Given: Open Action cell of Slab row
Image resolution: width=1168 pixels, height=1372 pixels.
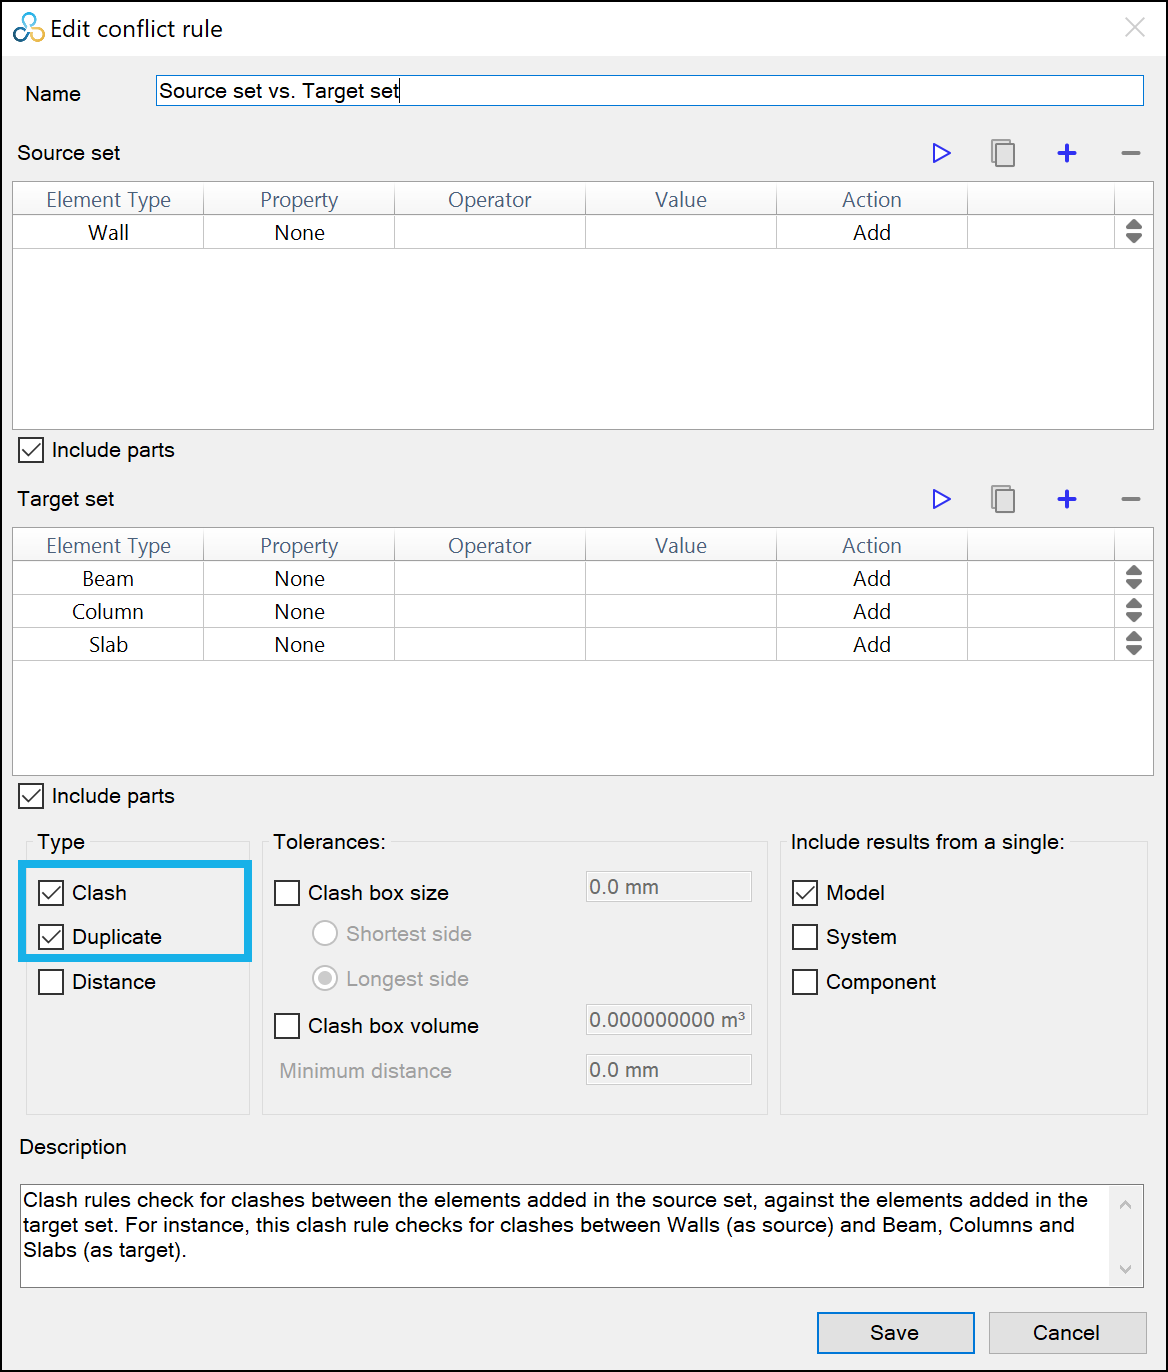Looking at the screenshot, I should click(x=872, y=644).
